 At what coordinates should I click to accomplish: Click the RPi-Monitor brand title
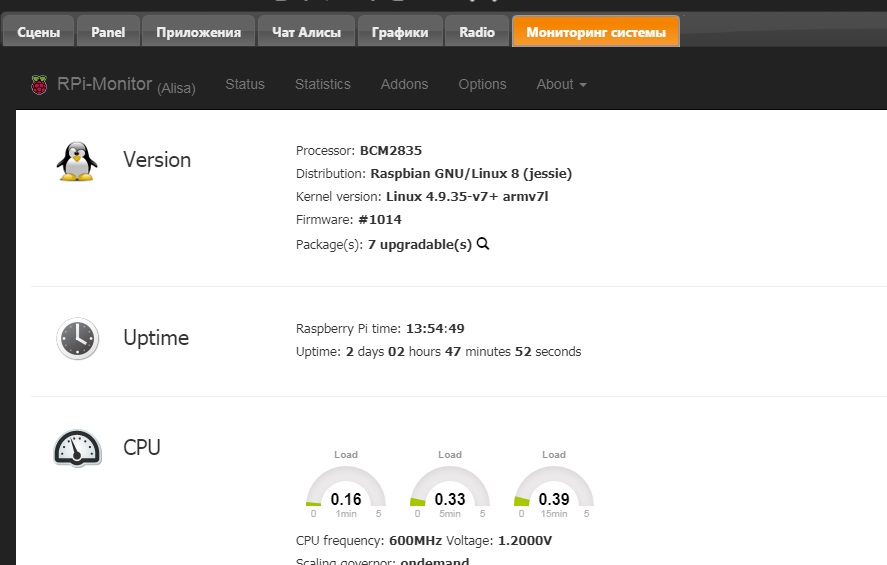105,84
